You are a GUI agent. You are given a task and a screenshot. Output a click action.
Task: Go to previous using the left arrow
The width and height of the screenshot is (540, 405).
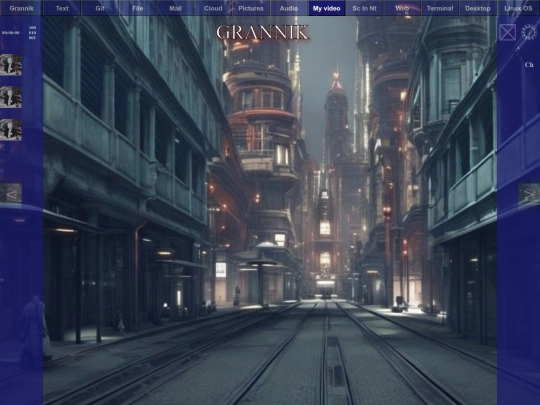click(11, 193)
